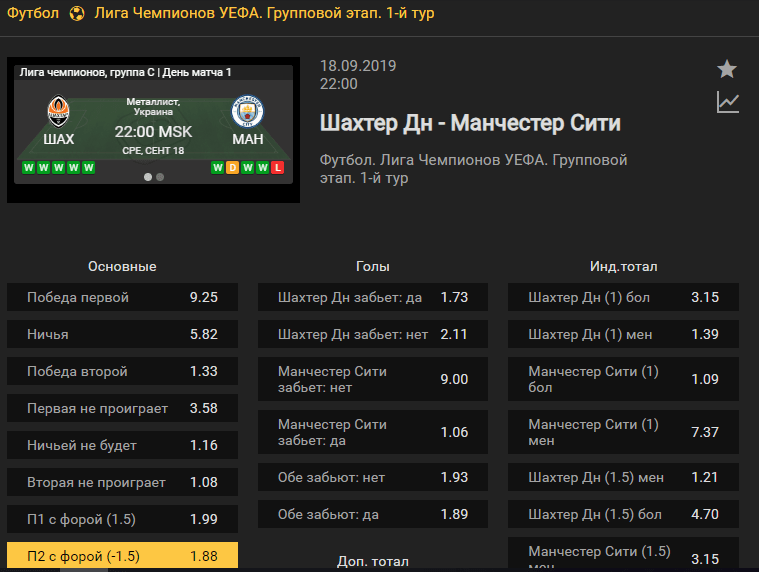Click the date 18.09.2019 text
759x572 pixels.
click(358, 66)
